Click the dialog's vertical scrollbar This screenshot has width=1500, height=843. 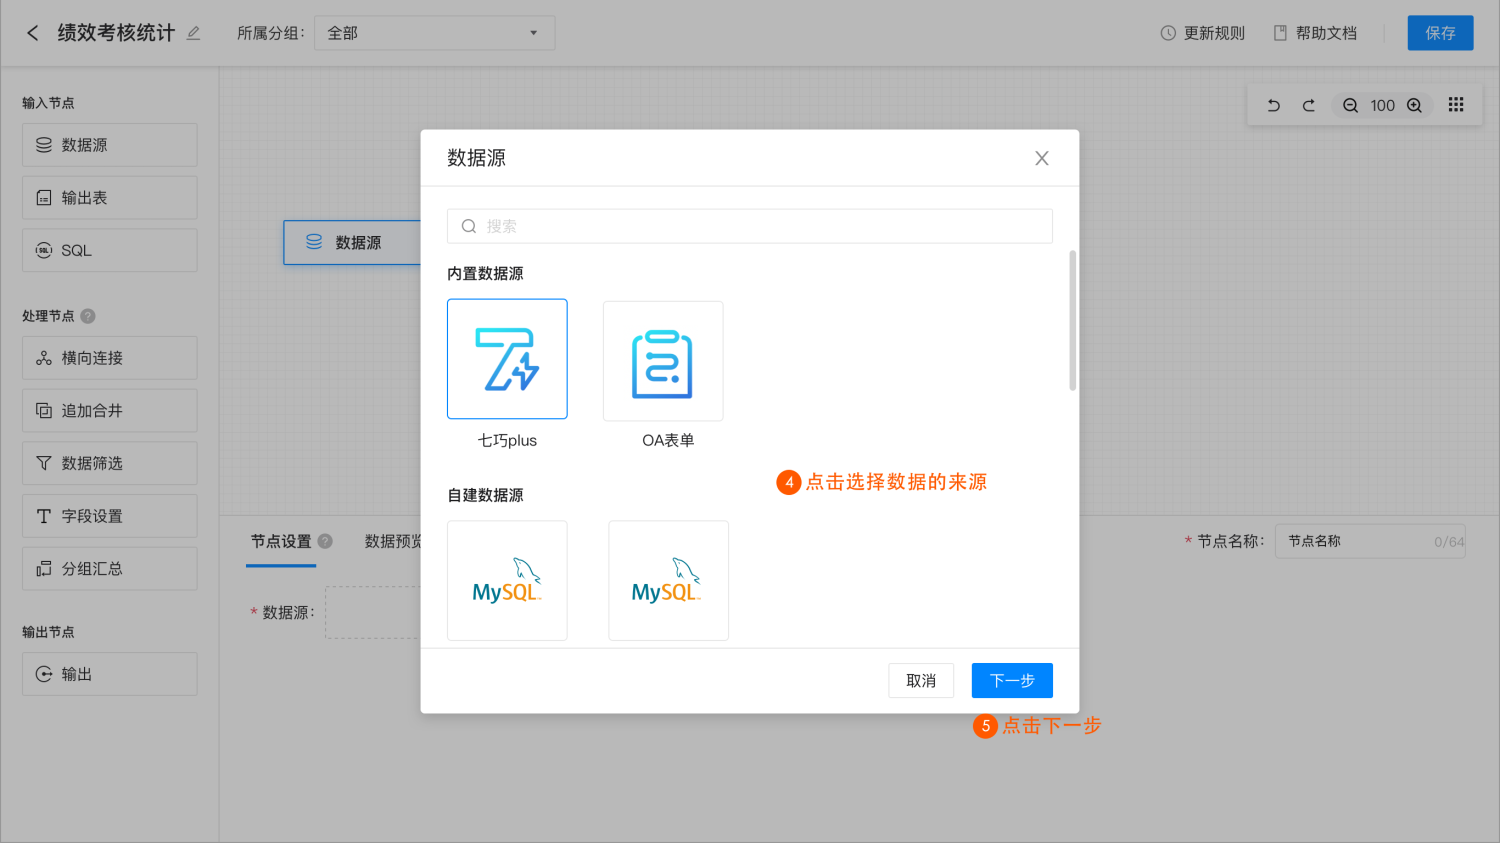coord(1073,320)
